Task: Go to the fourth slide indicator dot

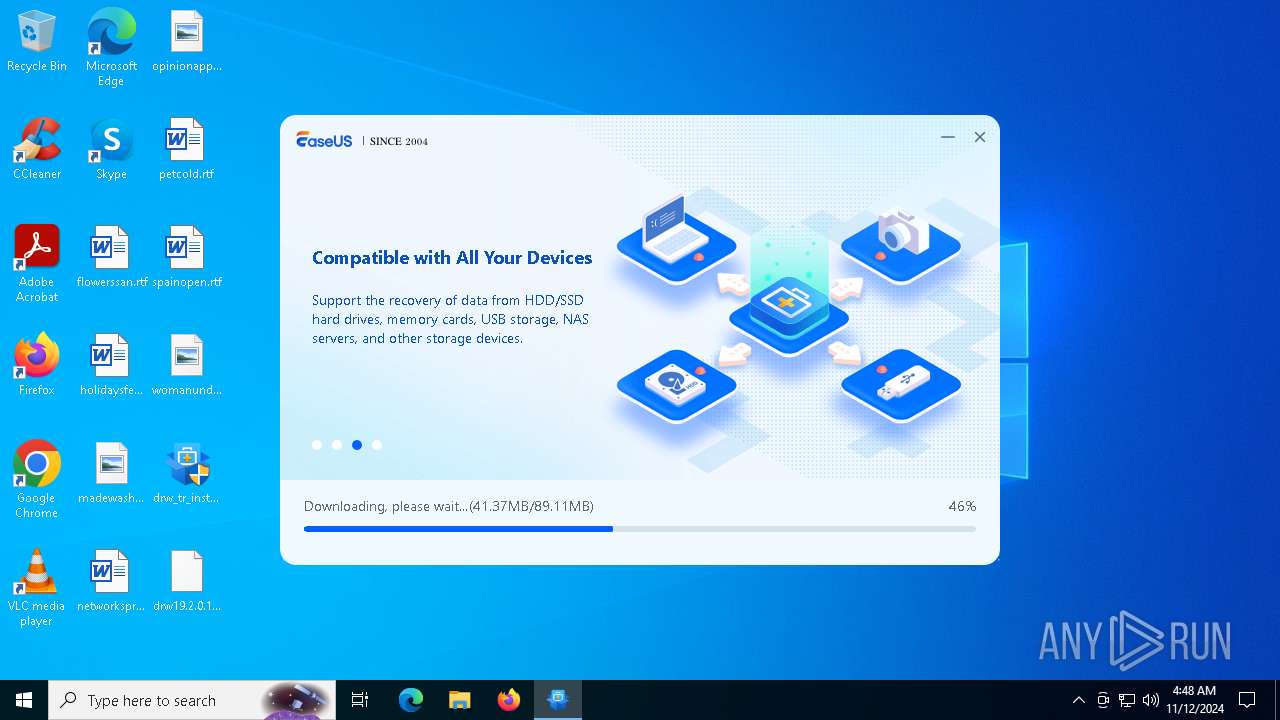Action: click(377, 445)
